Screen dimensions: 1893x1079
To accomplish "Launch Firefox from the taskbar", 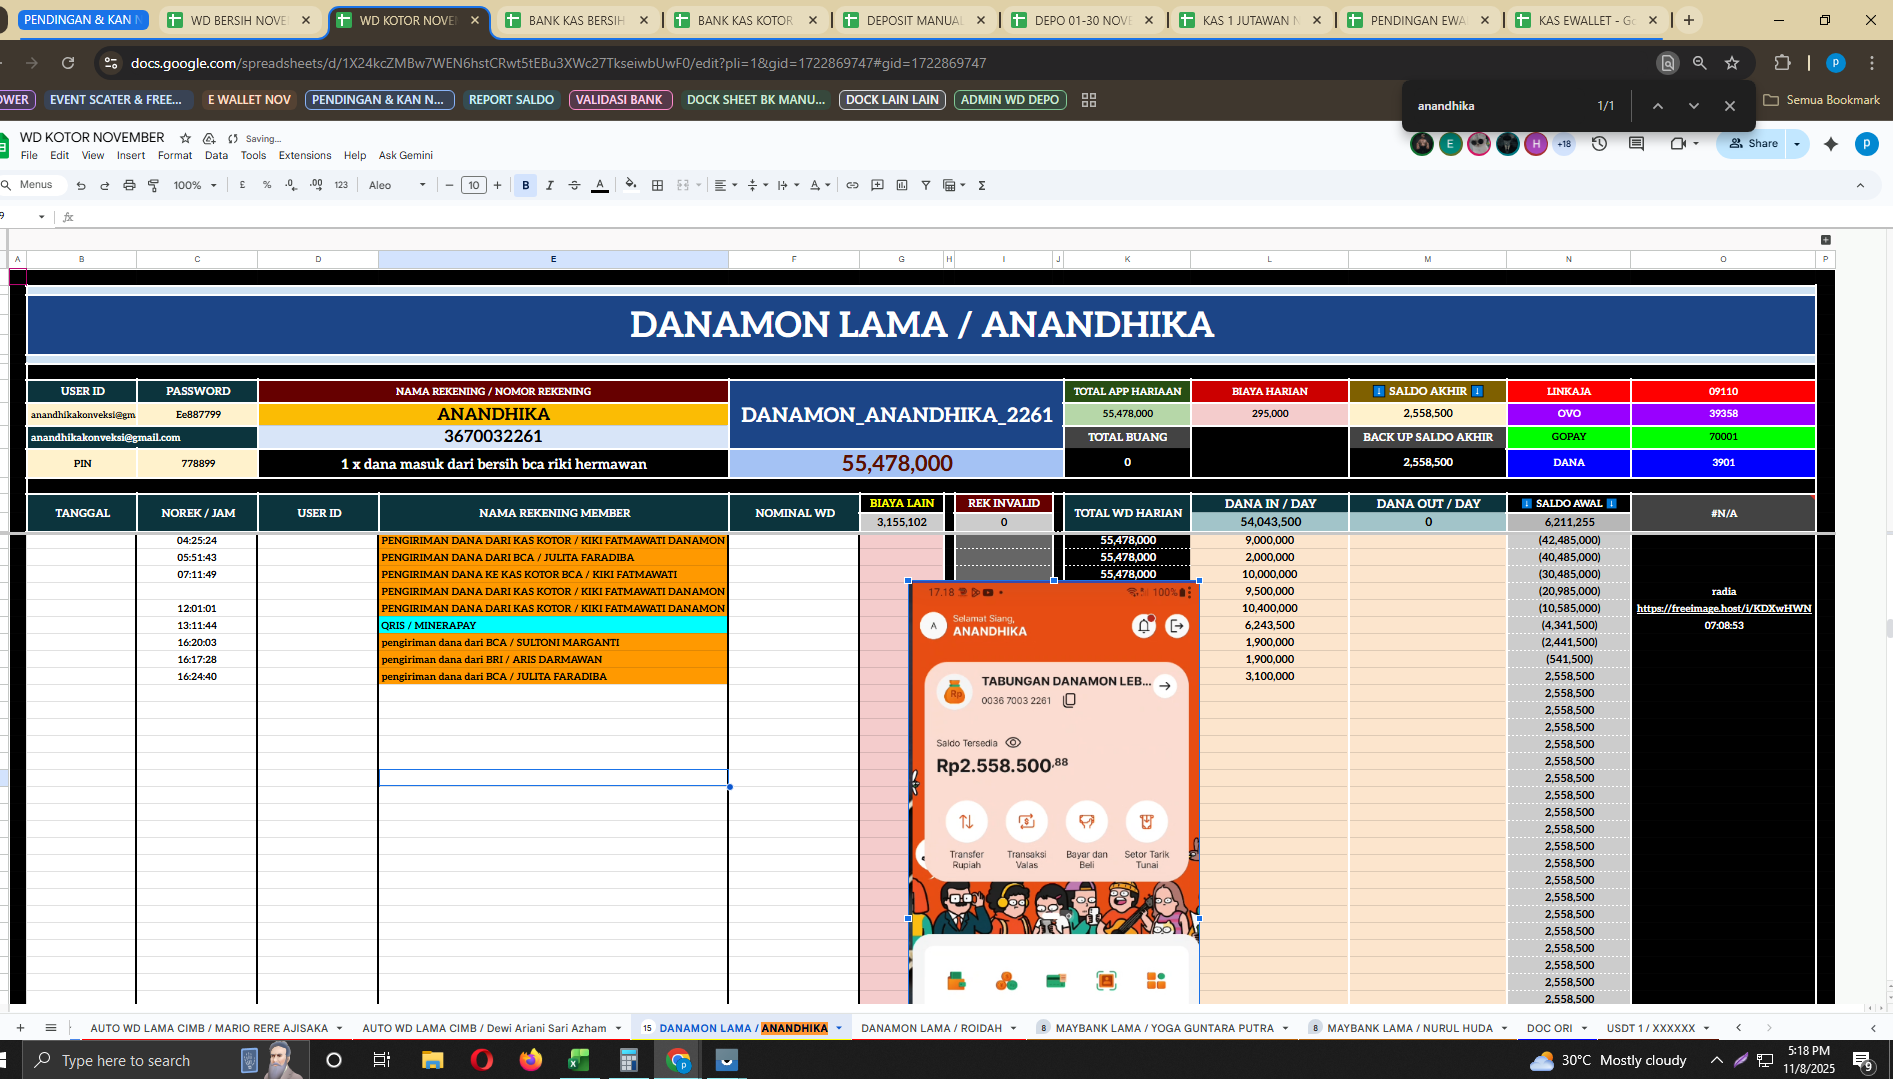I will [530, 1060].
